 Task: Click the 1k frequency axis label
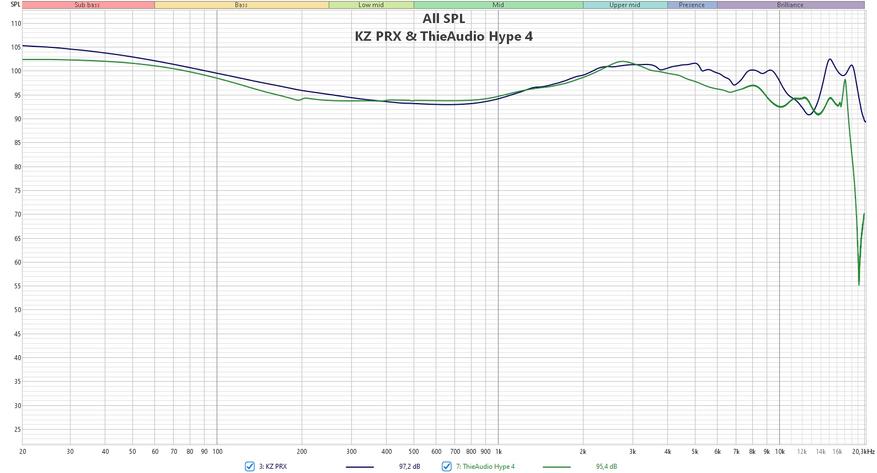pos(498,451)
